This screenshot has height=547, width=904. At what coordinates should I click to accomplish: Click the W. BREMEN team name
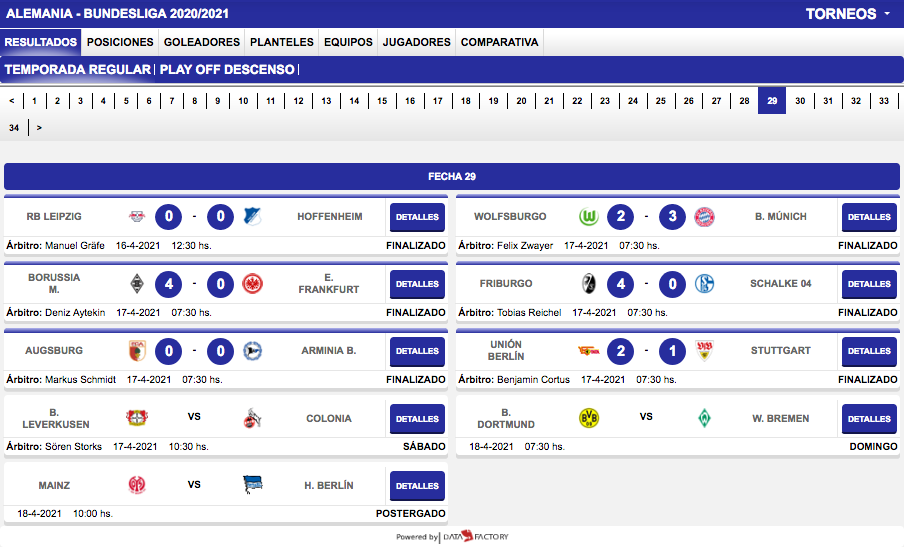point(781,418)
